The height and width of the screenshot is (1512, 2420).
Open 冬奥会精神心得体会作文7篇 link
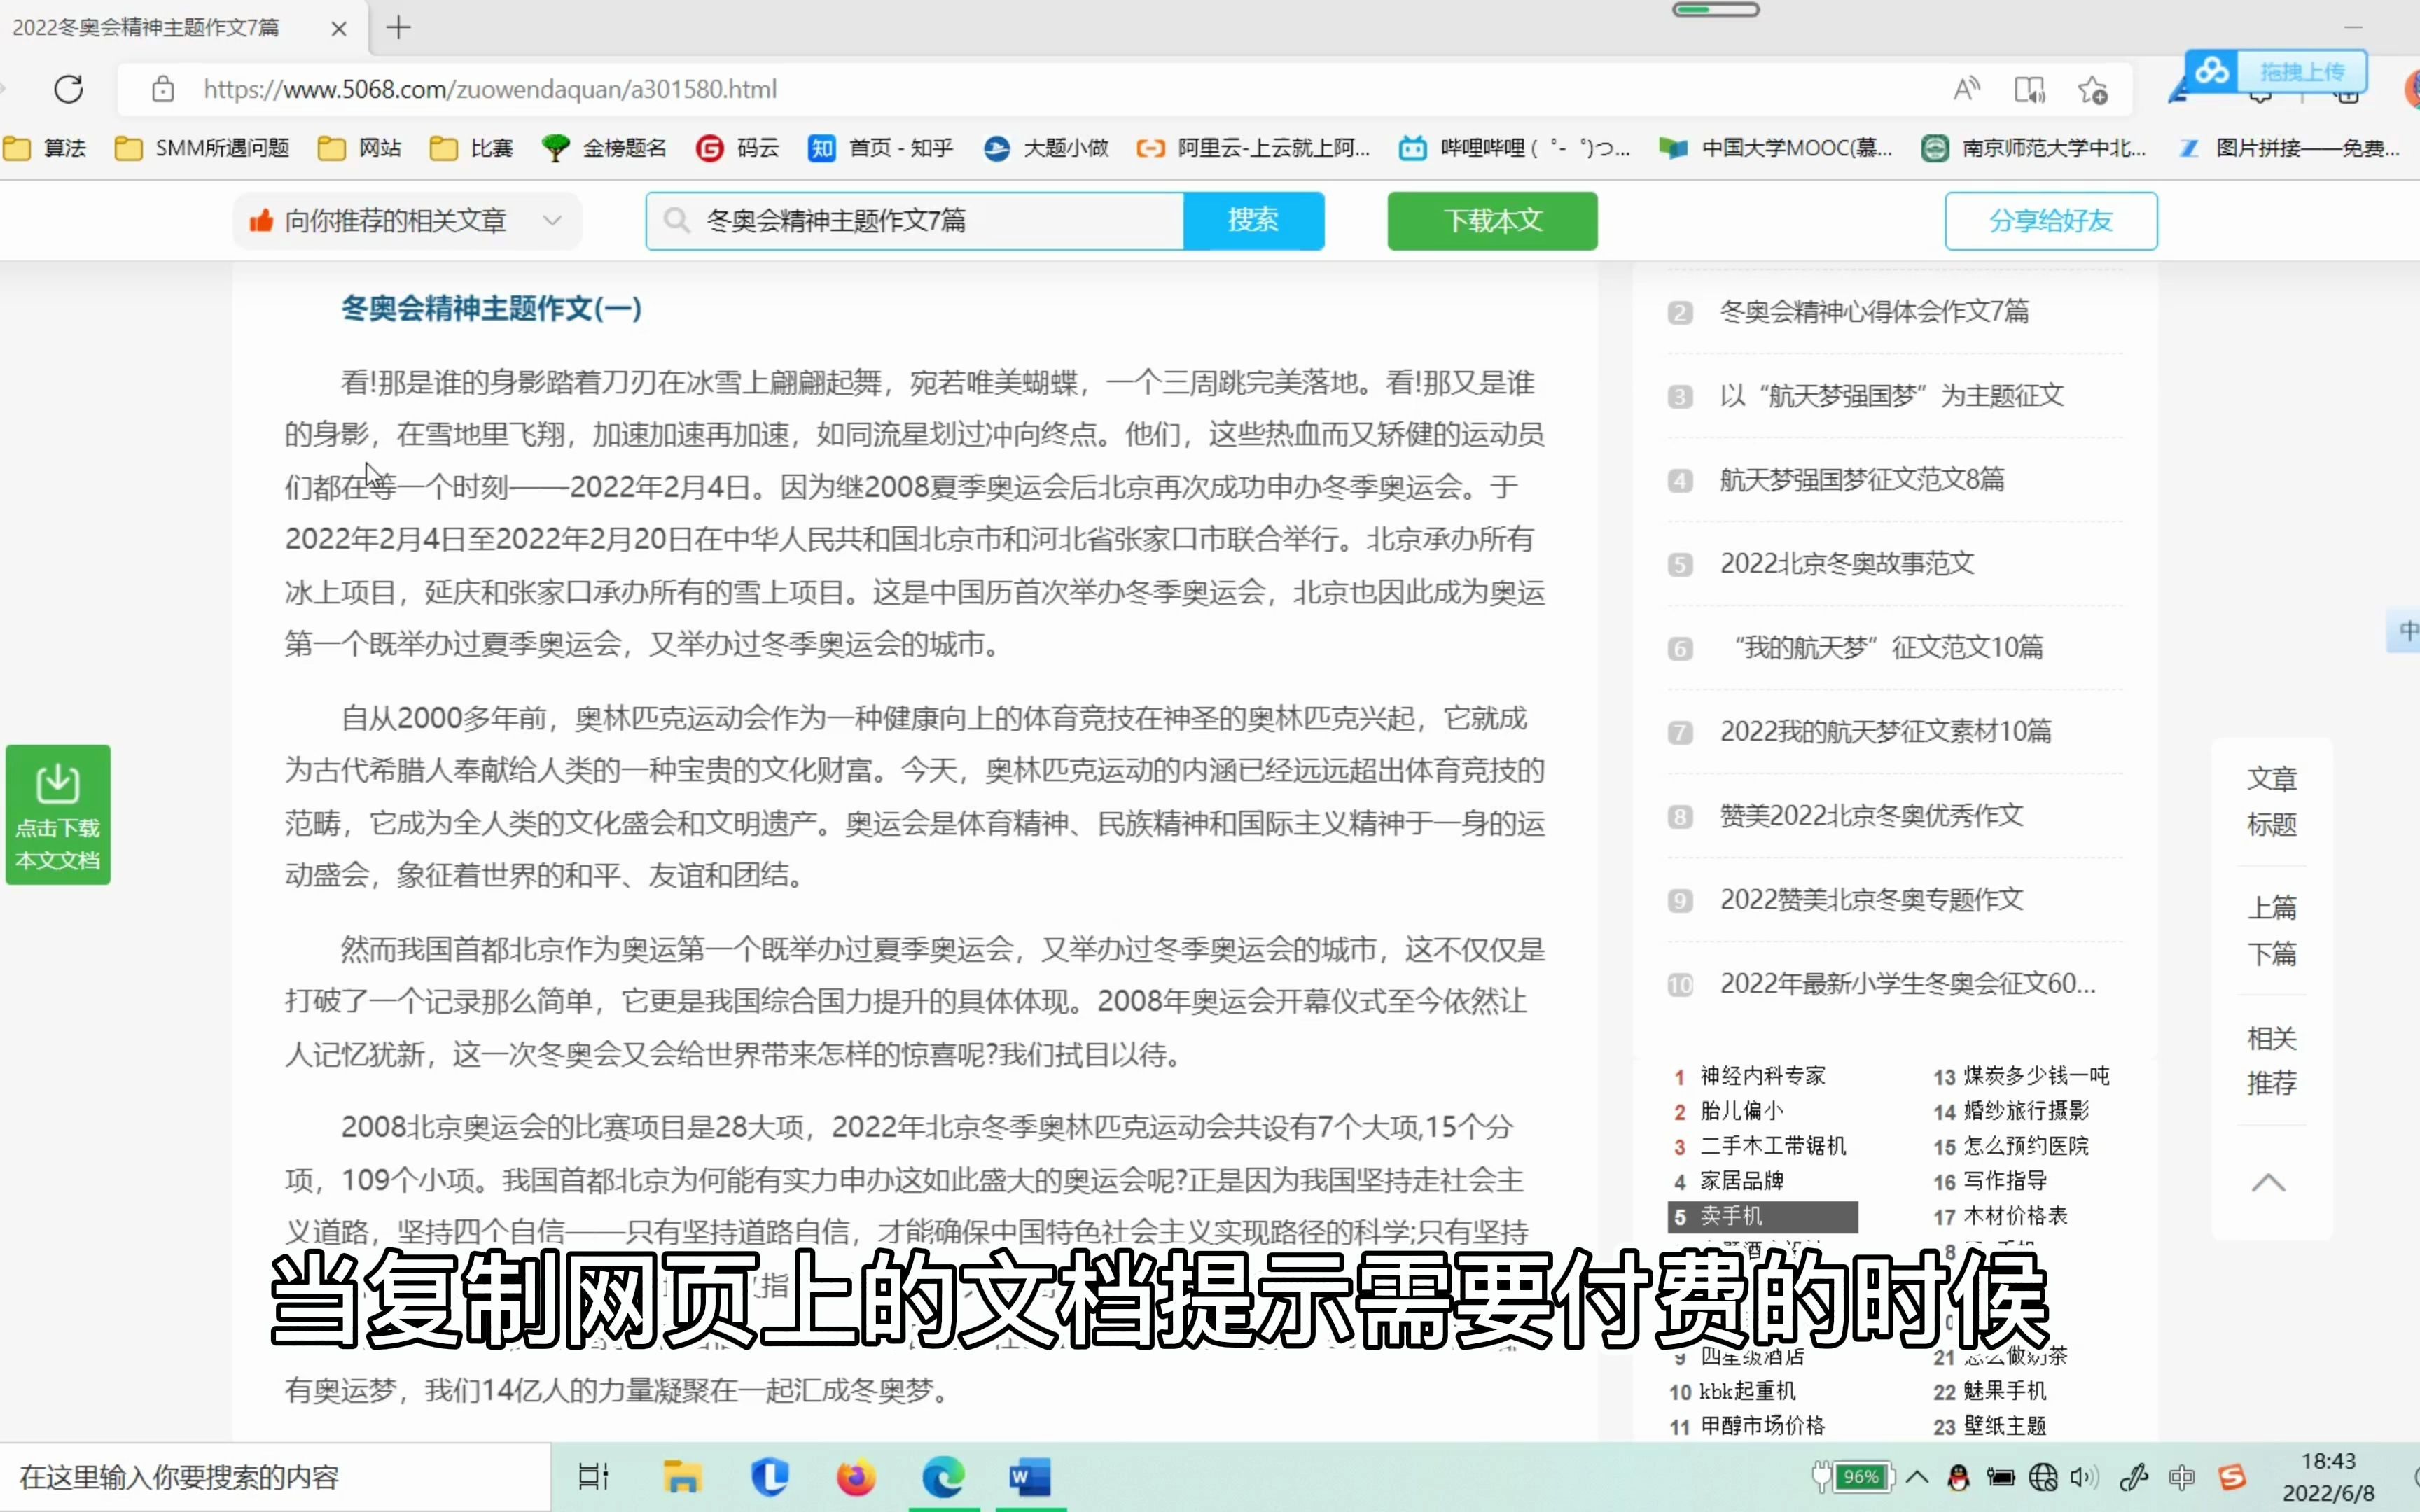pos(1874,312)
